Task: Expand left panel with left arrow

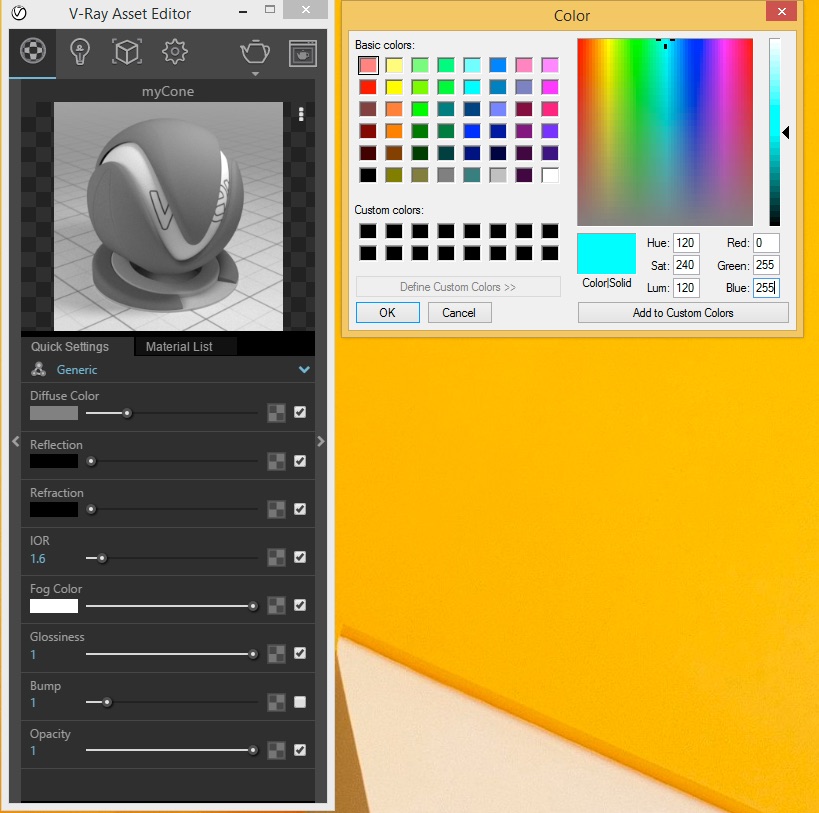Action: (16, 441)
